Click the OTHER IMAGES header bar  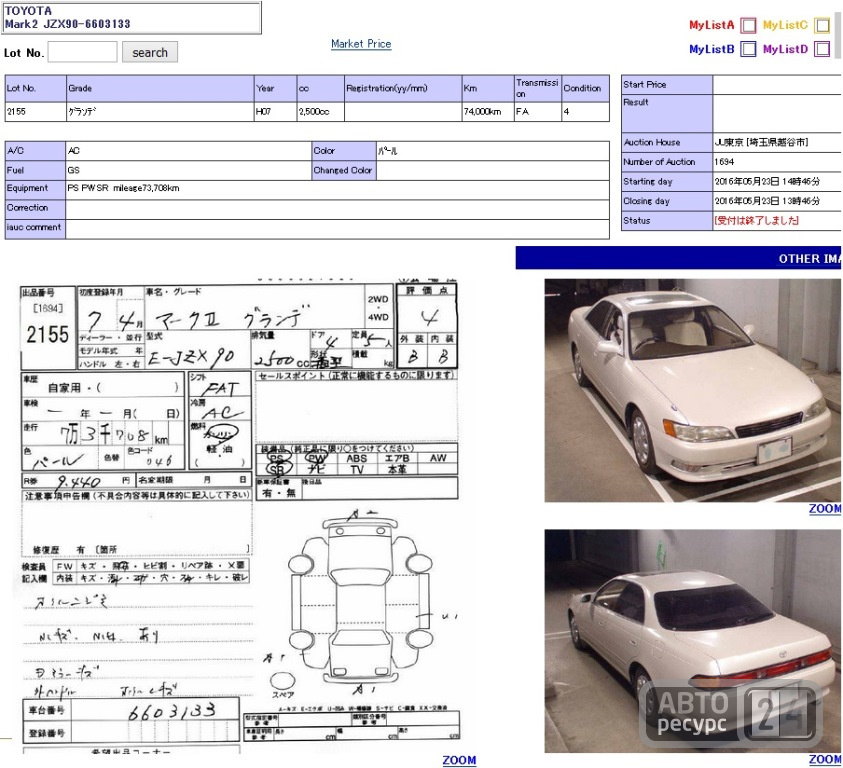click(x=678, y=258)
